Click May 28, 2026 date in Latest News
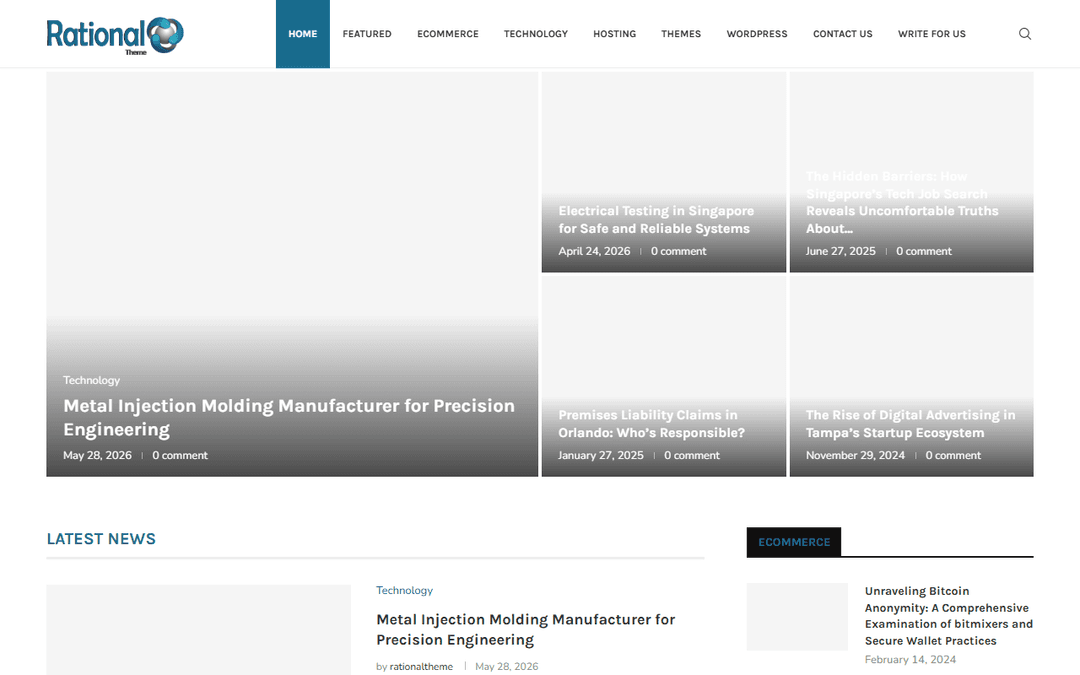Screen dimensions: 1080x675 506,666
